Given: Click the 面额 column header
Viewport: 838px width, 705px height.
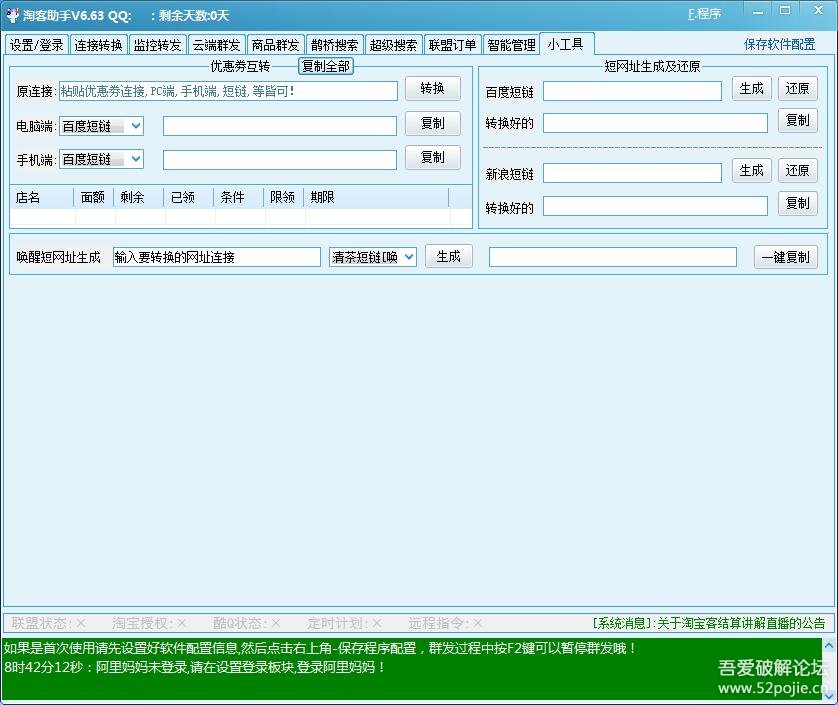Looking at the screenshot, I should coord(93,197).
